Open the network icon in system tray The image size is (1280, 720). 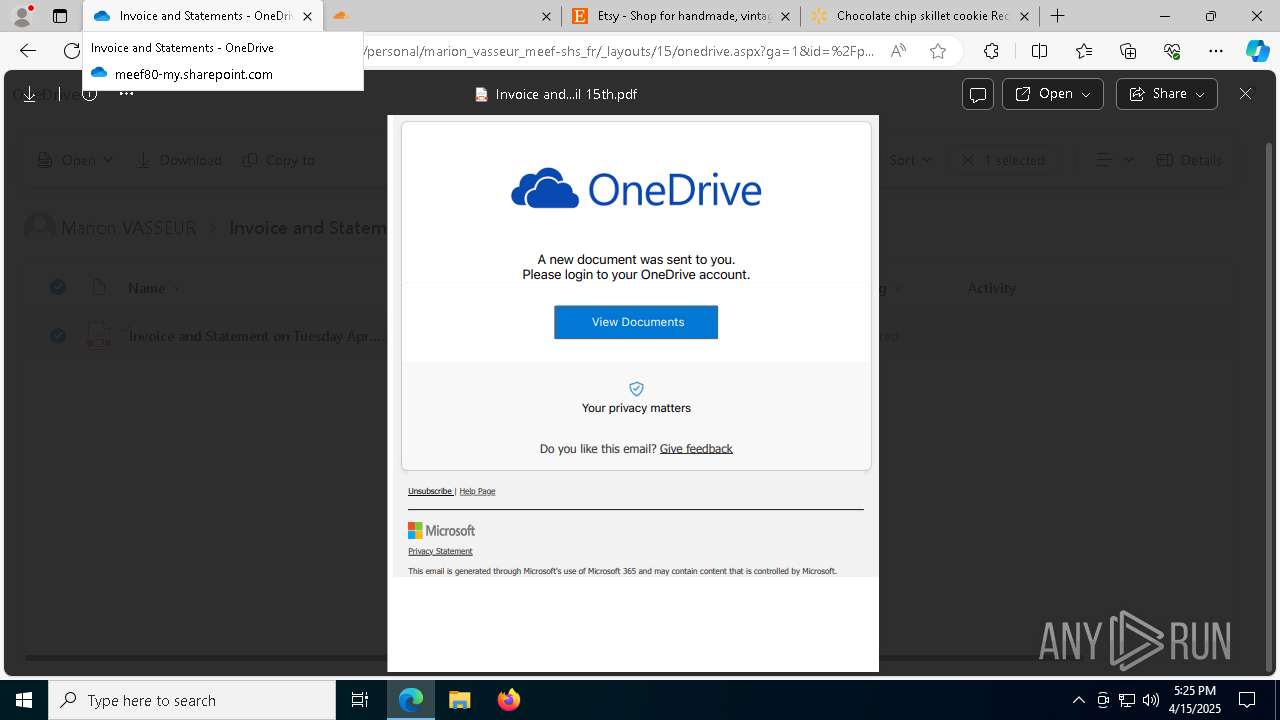[x=1127, y=700]
